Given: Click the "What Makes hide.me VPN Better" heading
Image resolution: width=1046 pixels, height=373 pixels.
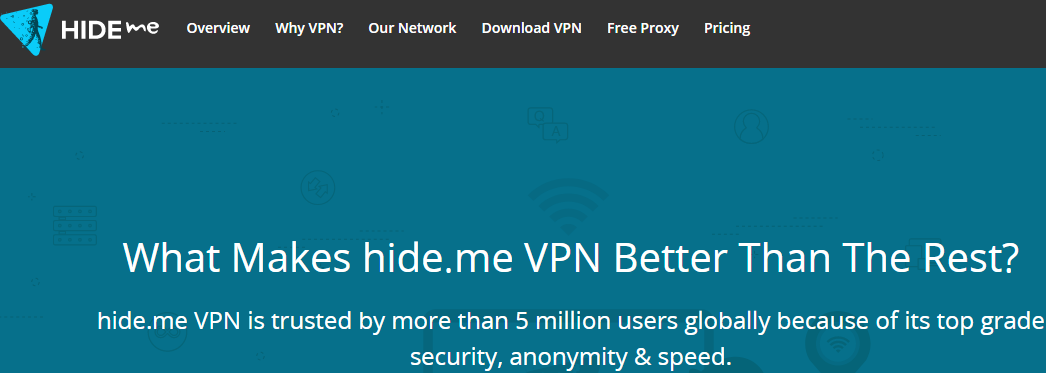Looking at the screenshot, I should (x=570, y=258).
